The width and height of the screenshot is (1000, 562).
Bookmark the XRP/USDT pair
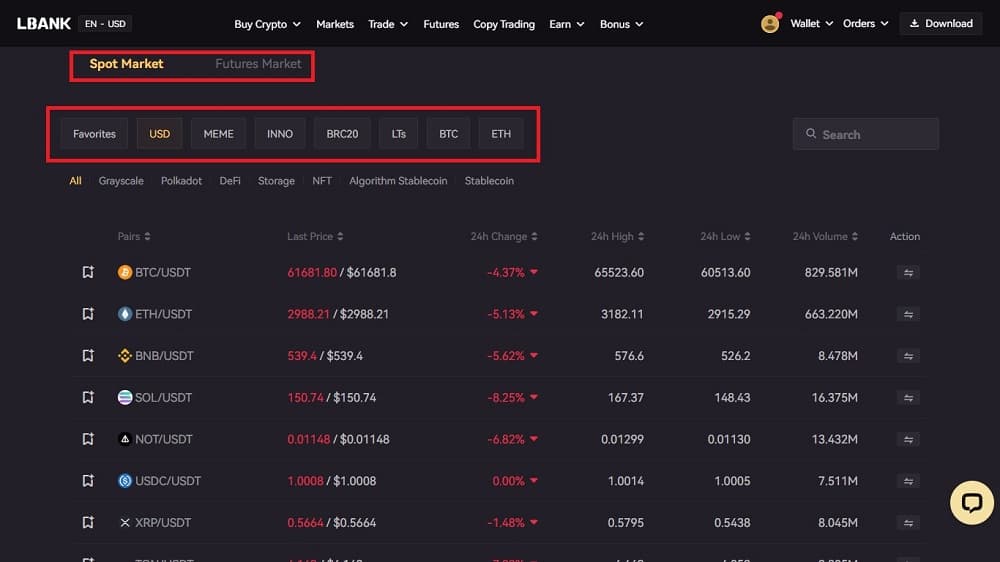[x=88, y=522]
